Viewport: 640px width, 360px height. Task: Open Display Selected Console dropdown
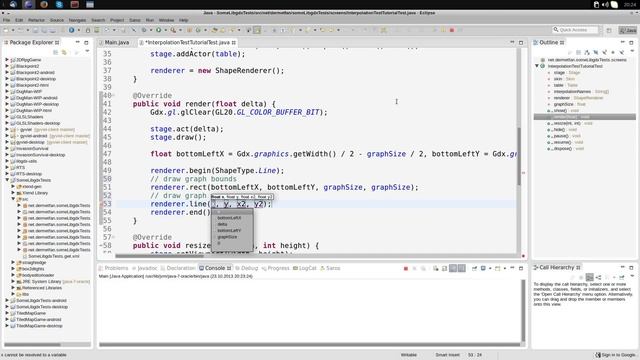[x=490, y=268]
